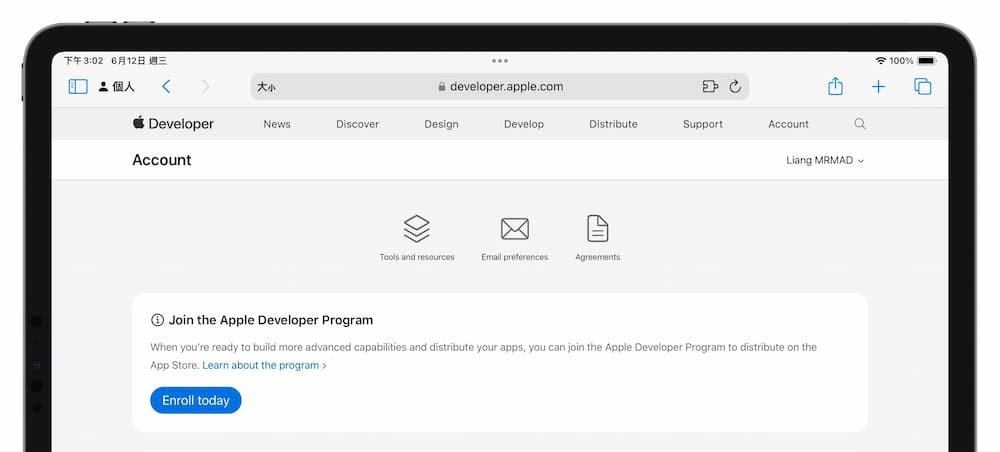Tap the developer.apple.com address field
The image size is (1000, 452).
tap(500, 87)
